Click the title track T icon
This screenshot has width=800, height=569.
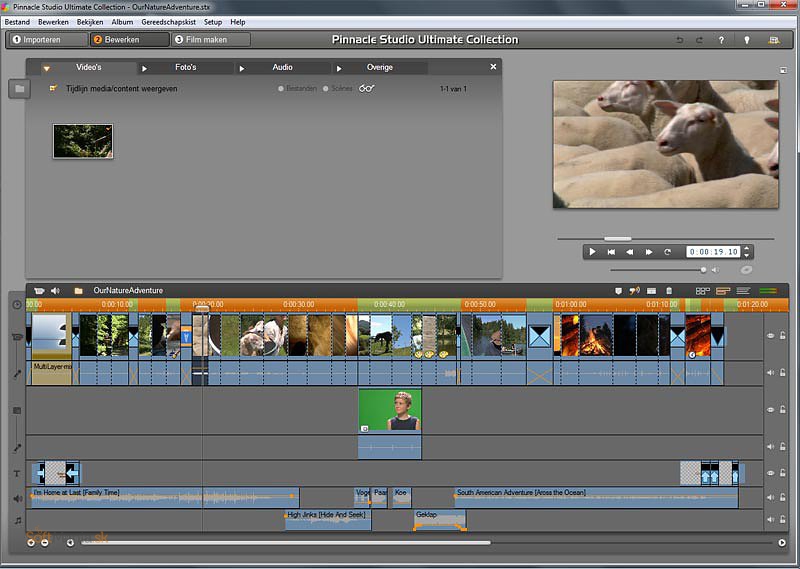(17, 474)
